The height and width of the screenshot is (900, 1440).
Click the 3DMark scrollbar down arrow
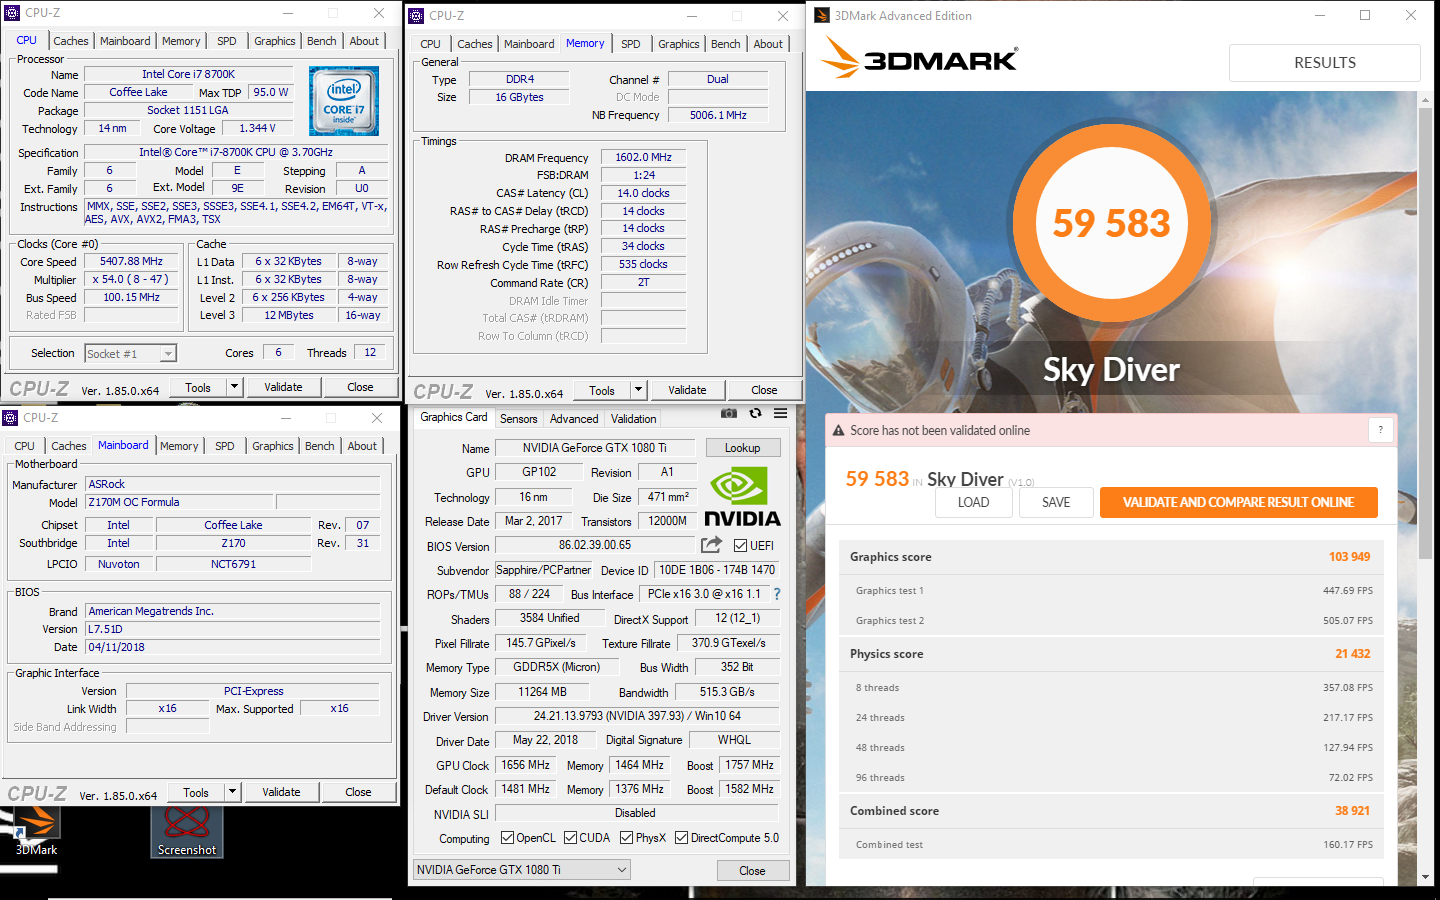coord(1425,877)
